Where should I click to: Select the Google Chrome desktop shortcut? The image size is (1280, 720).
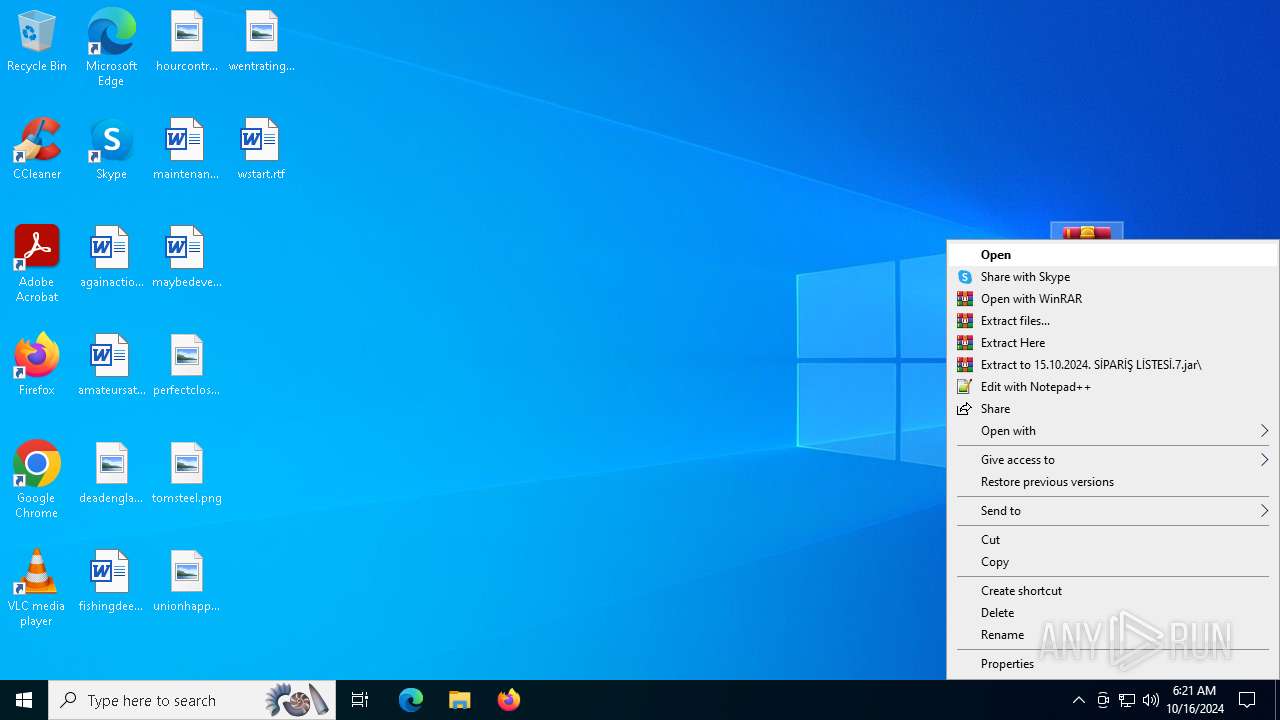(x=37, y=479)
